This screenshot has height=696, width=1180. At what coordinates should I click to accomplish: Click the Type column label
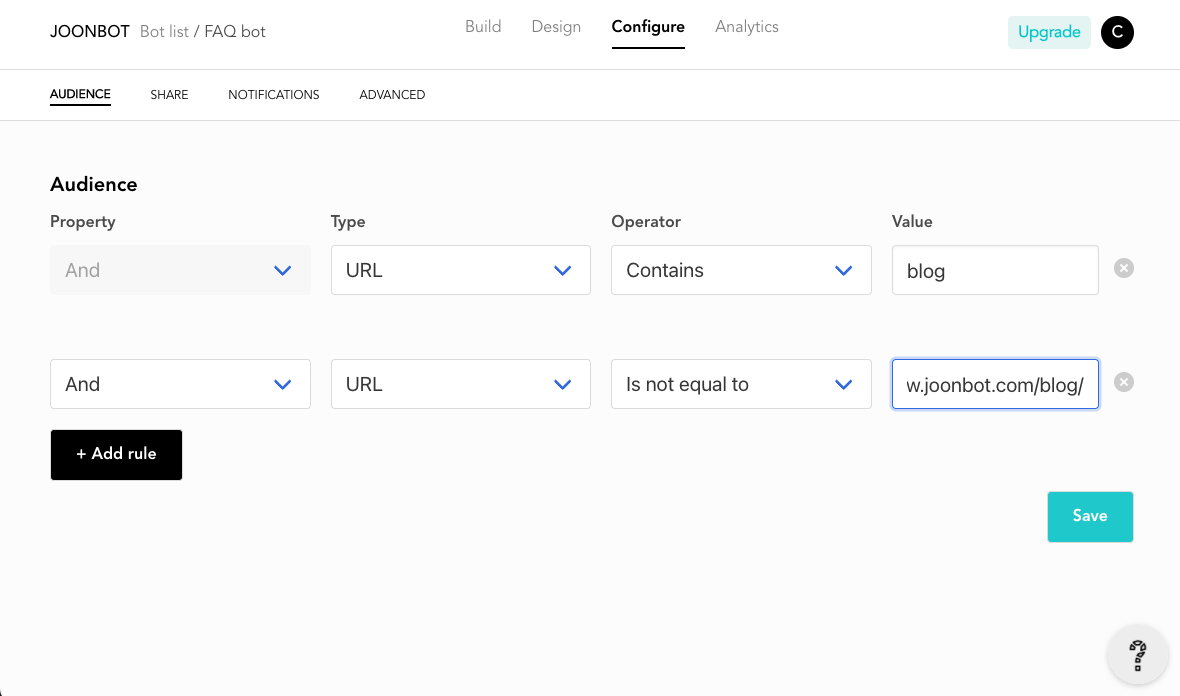pos(348,222)
